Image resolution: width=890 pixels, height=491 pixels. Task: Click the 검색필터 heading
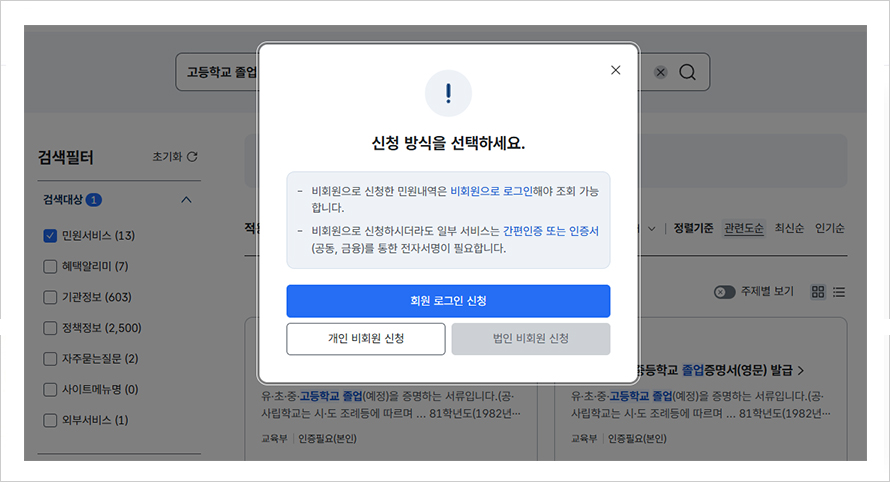(x=65, y=157)
